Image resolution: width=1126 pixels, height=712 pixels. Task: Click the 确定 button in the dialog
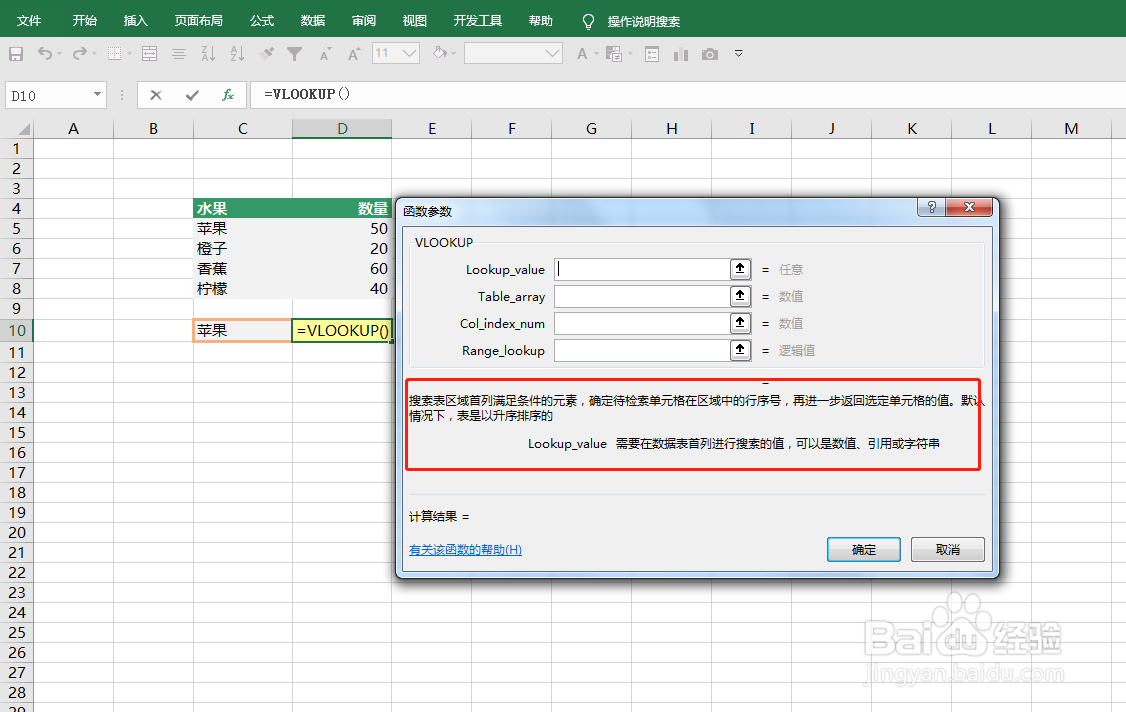pyautogui.click(x=864, y=550)
